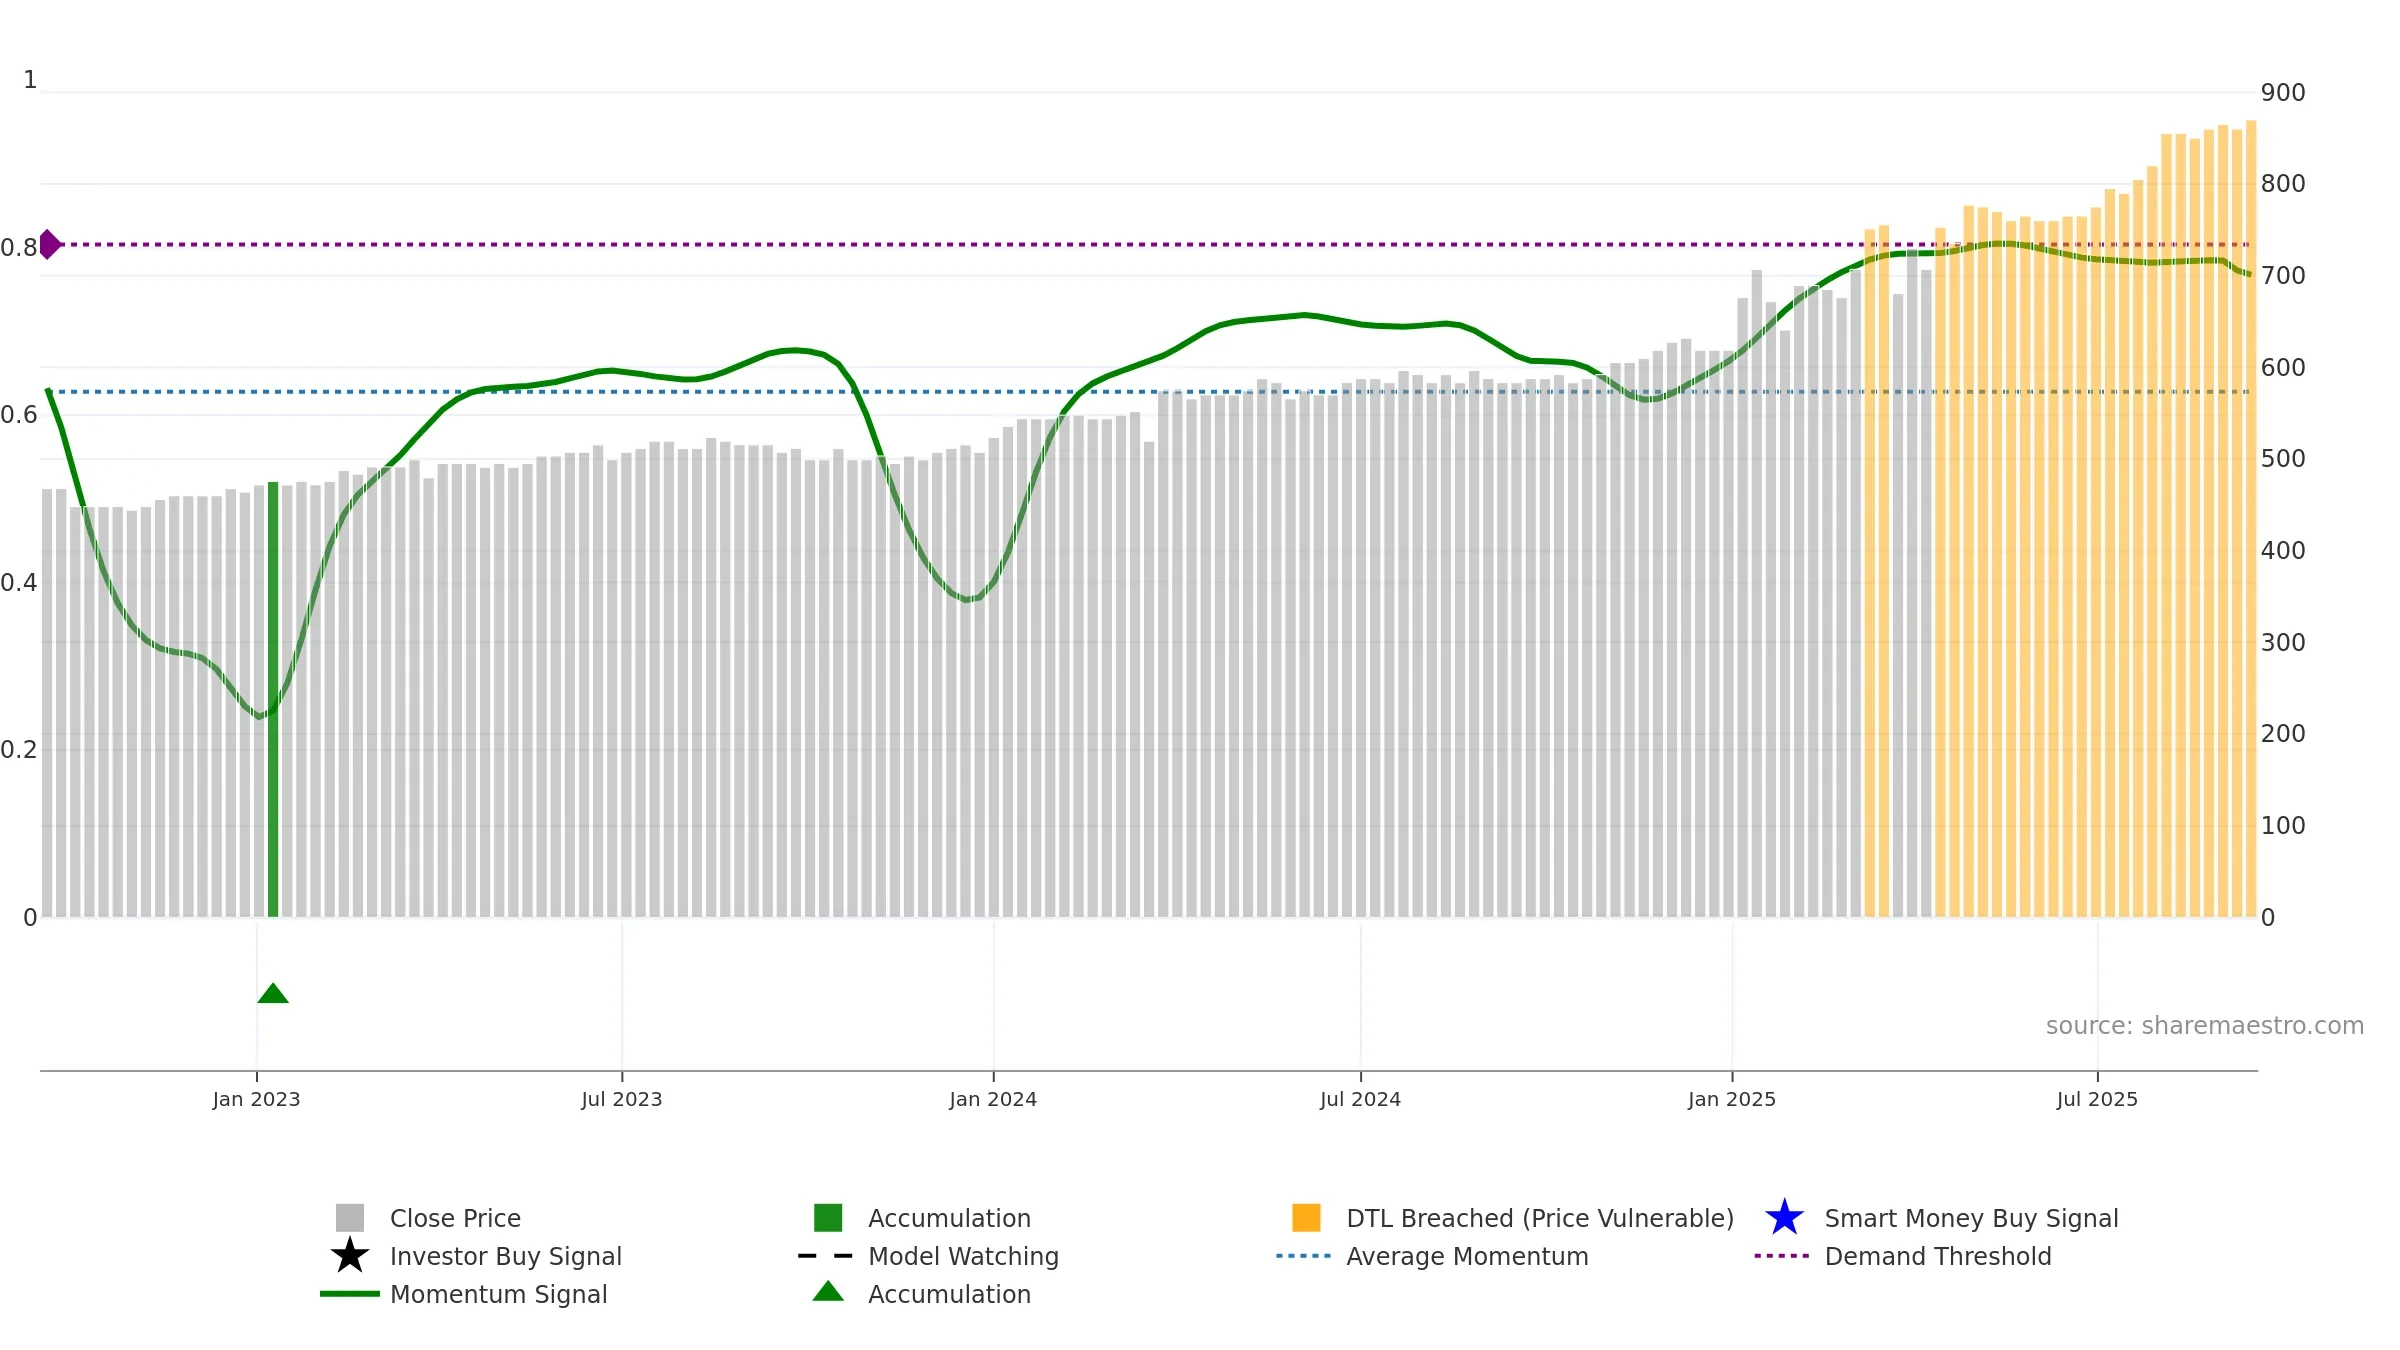
Task: Click the orange DTL Breached legend swatch
Action: coord(1306,1217)
